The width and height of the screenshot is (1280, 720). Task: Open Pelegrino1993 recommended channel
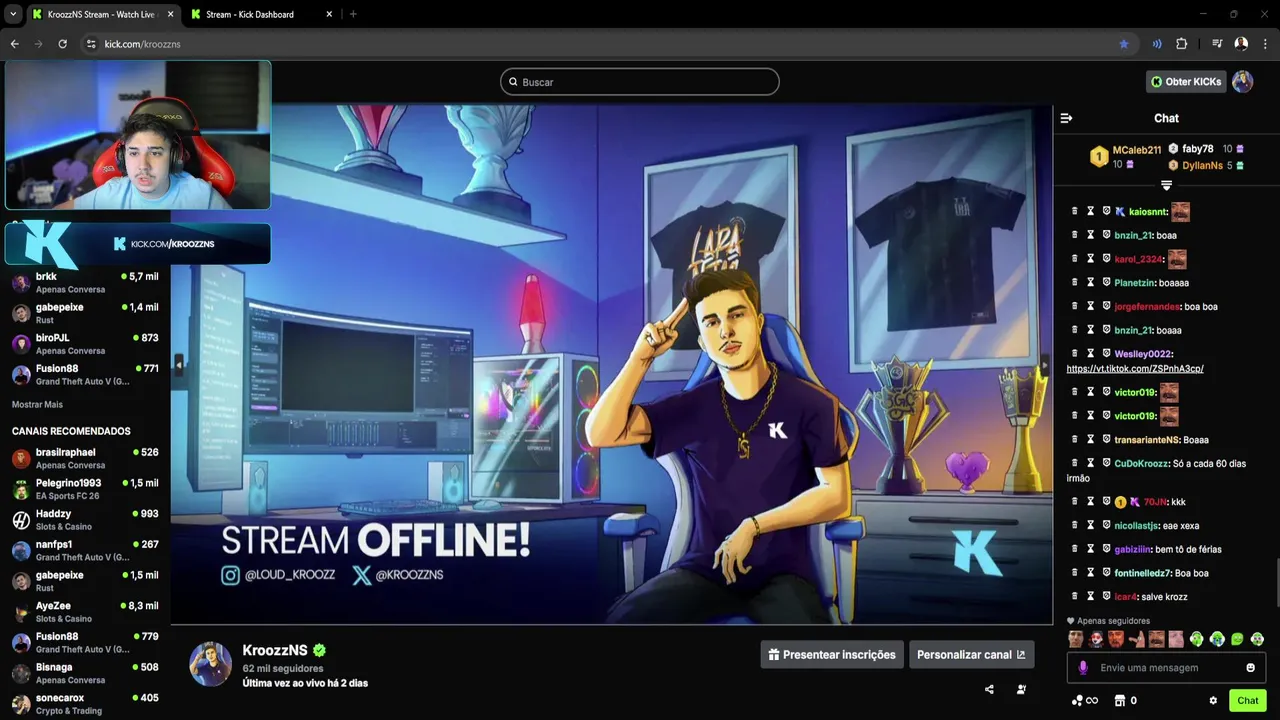[85, 489]
